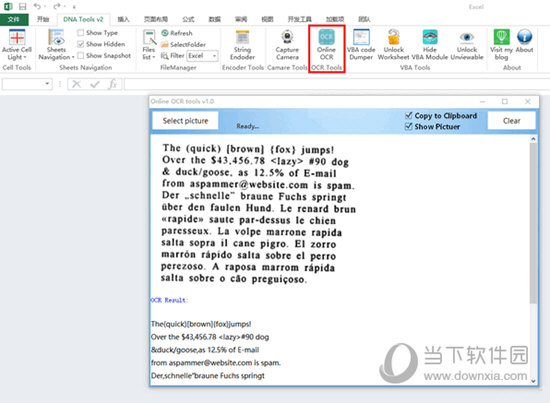Open the Visit my blog link icon
Screen dimensions: 550x403
click(501, 36)
